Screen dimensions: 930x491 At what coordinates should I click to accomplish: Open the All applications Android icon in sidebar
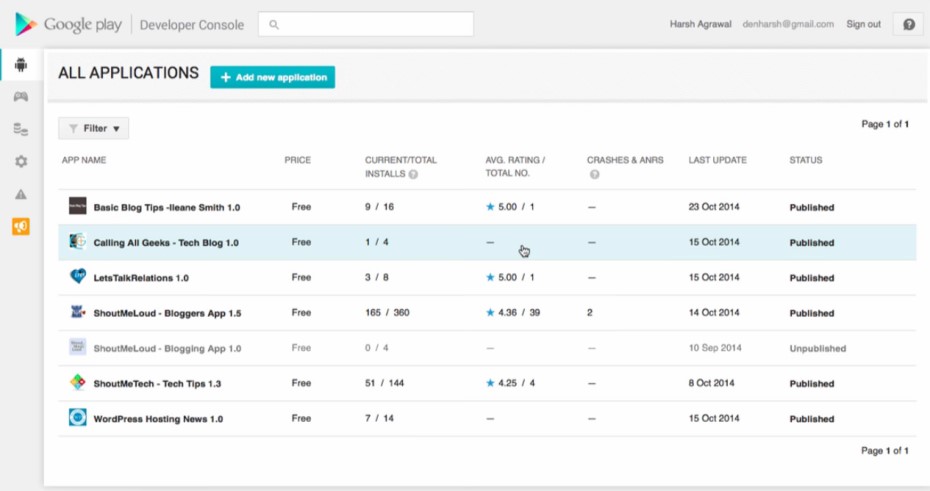[x=21, y=65]
